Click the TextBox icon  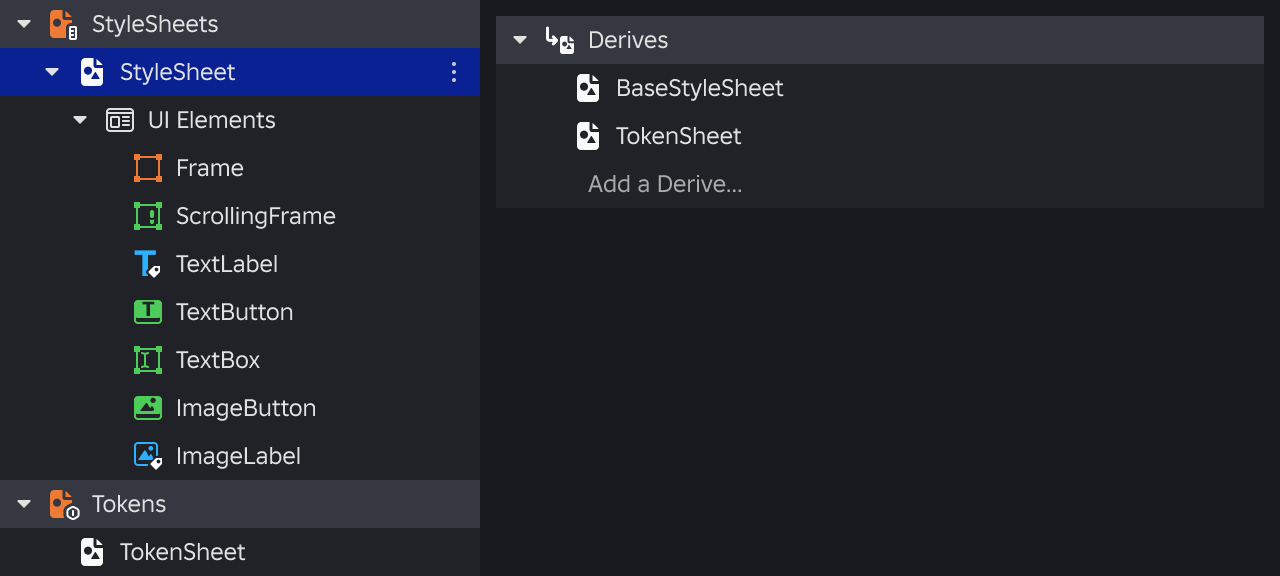click(x=148, y=360)
